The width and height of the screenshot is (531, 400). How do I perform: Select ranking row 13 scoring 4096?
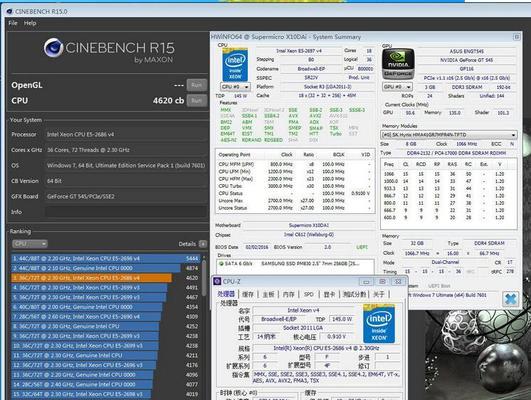pos(106,375)
